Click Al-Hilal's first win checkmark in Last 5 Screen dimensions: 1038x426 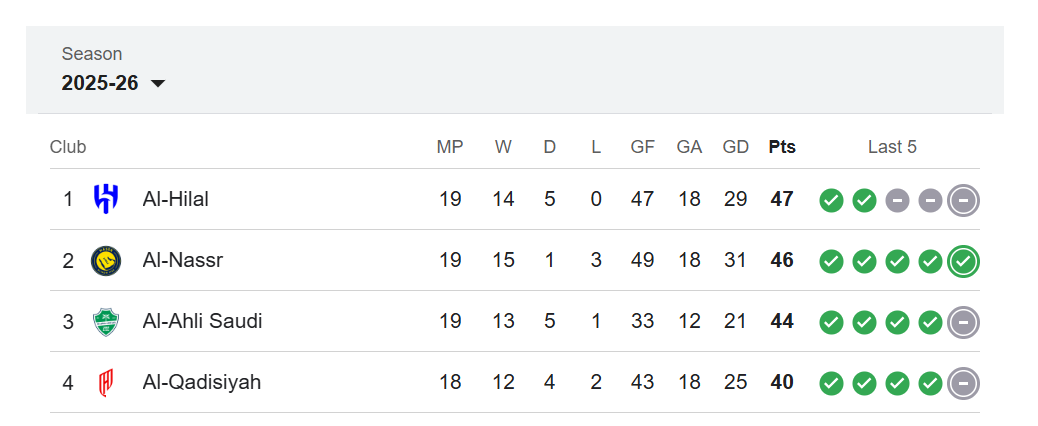(x=831, y=200)
